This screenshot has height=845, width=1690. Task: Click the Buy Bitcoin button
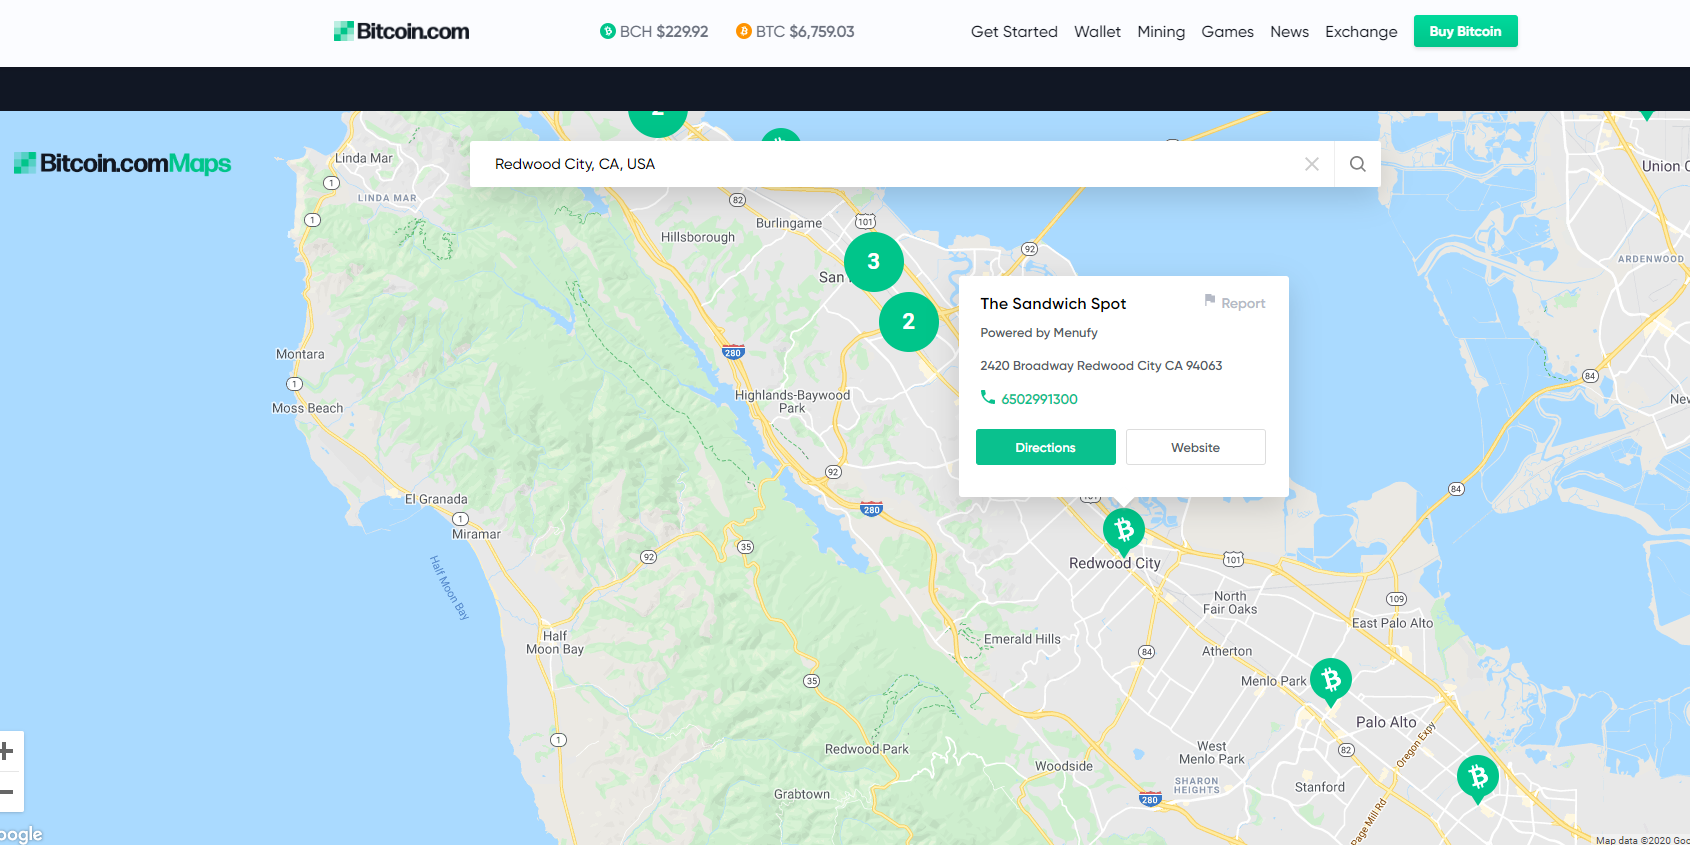pyautogui.click(x=1465, y=31)
